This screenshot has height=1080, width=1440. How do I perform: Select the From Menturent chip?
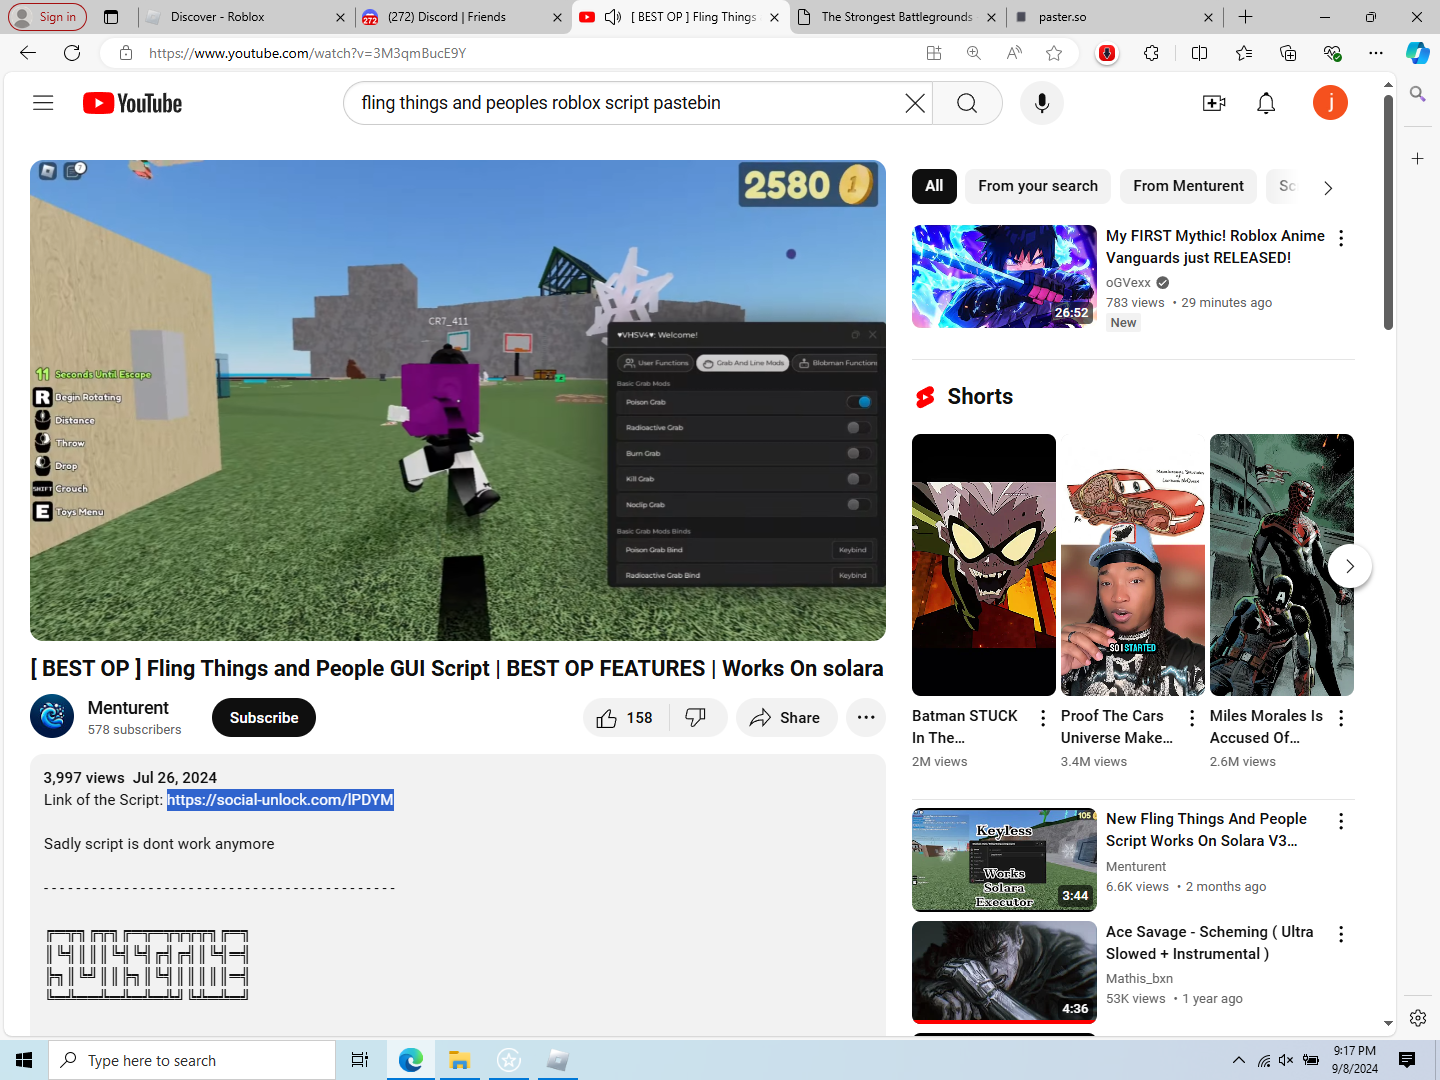(x=1188, y=186)
